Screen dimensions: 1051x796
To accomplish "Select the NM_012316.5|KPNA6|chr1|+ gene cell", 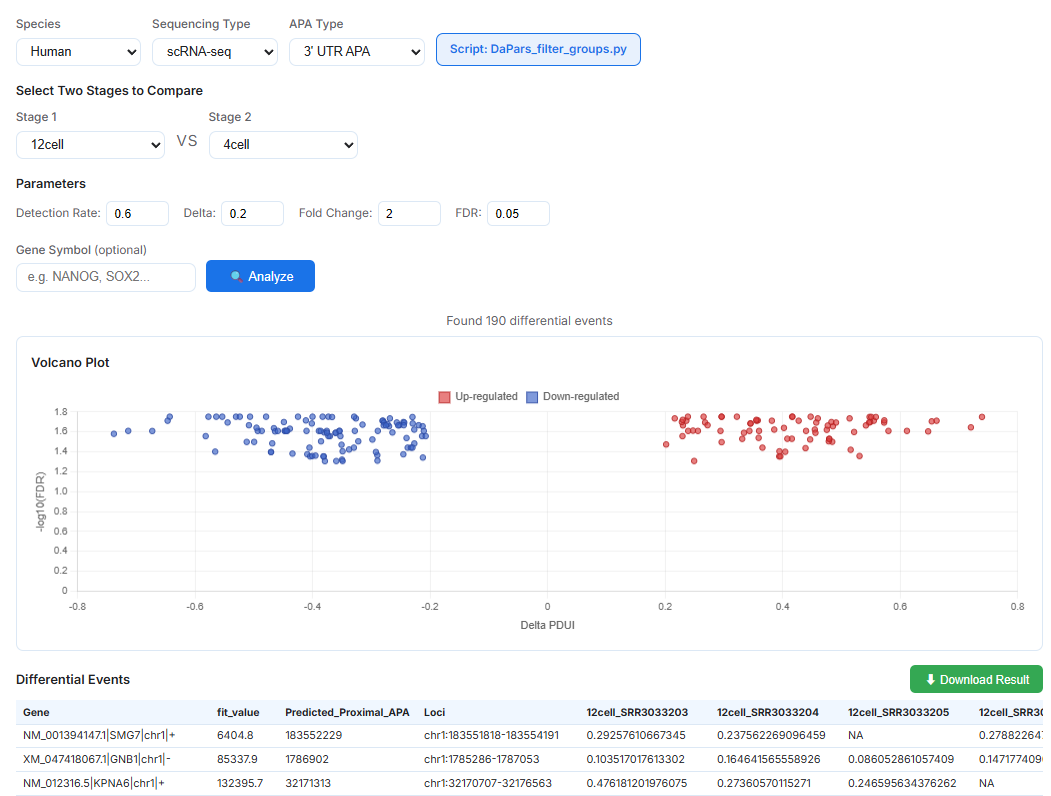I will click(94, 783).
